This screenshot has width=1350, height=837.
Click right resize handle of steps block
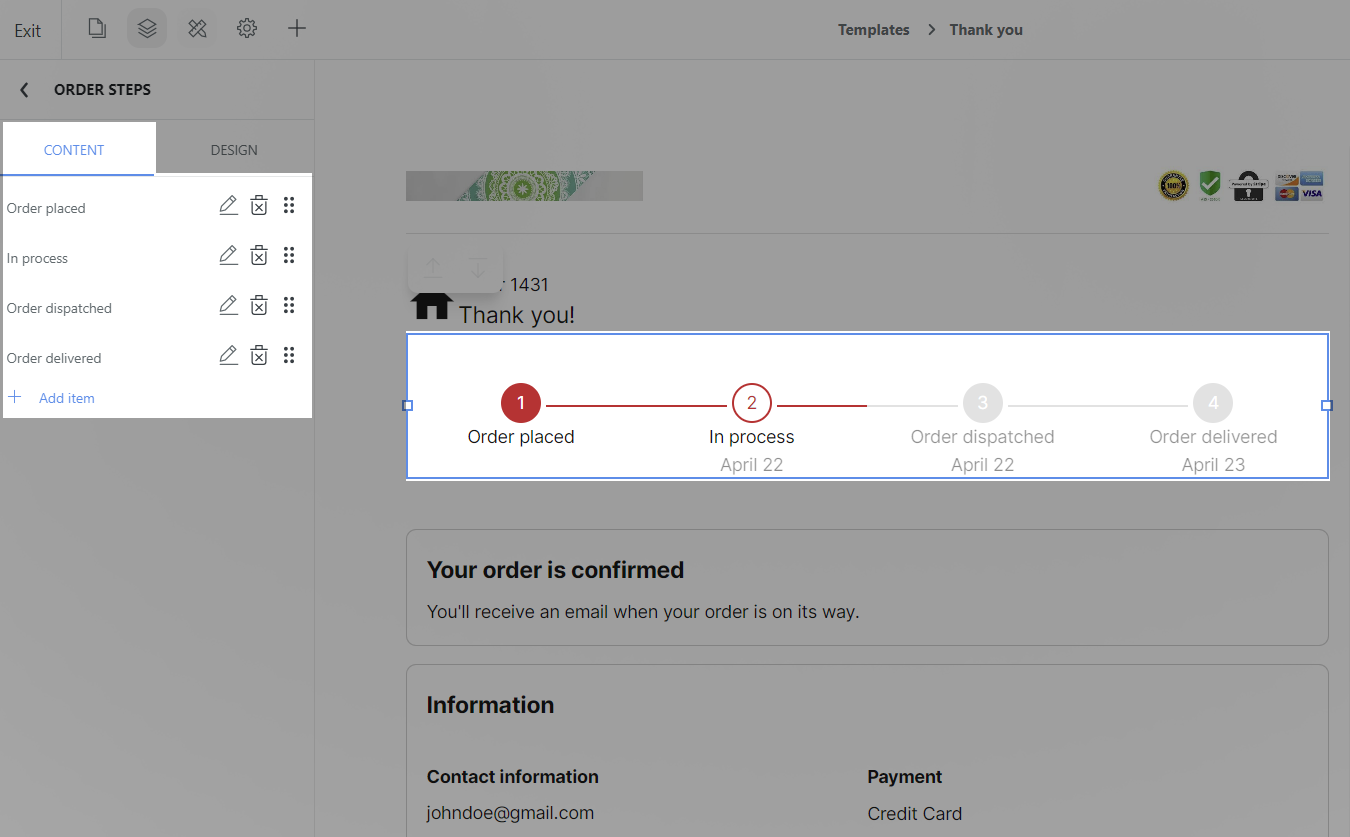click(x=1327, y=405)
